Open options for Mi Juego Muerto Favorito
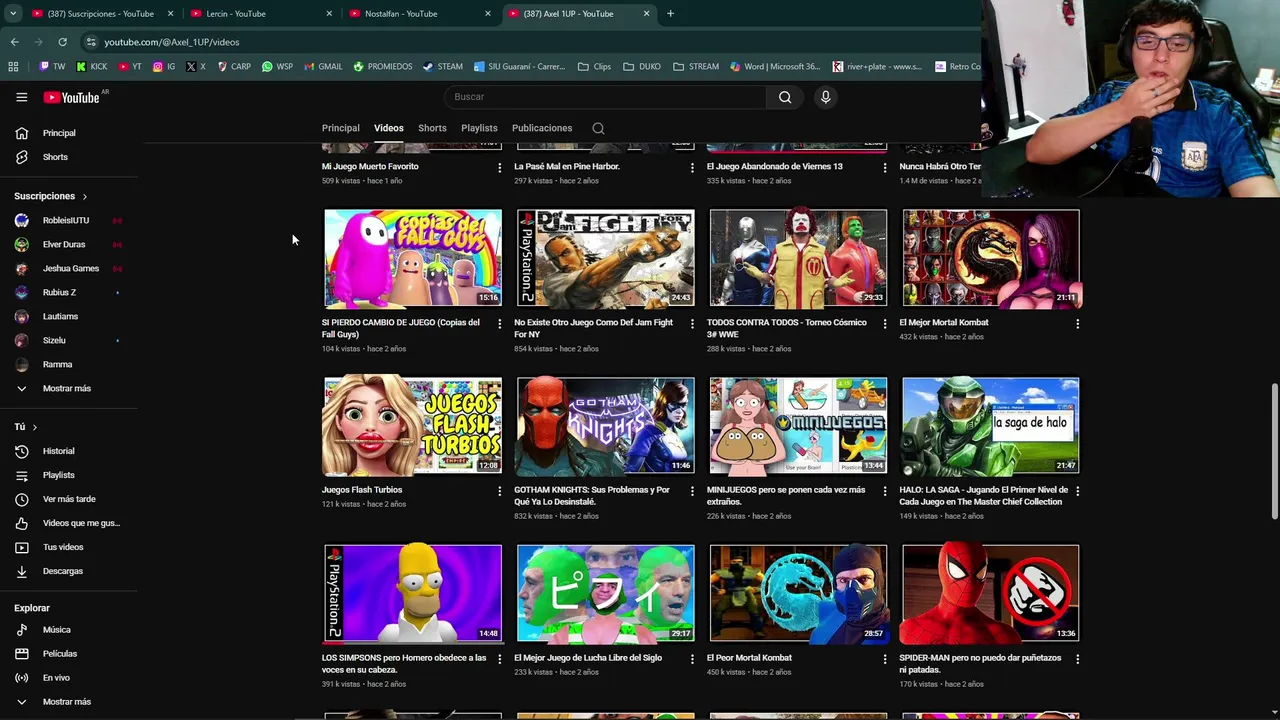Image resolution: width=1280 pixels, height=720 pixels. tap(499, 168)
